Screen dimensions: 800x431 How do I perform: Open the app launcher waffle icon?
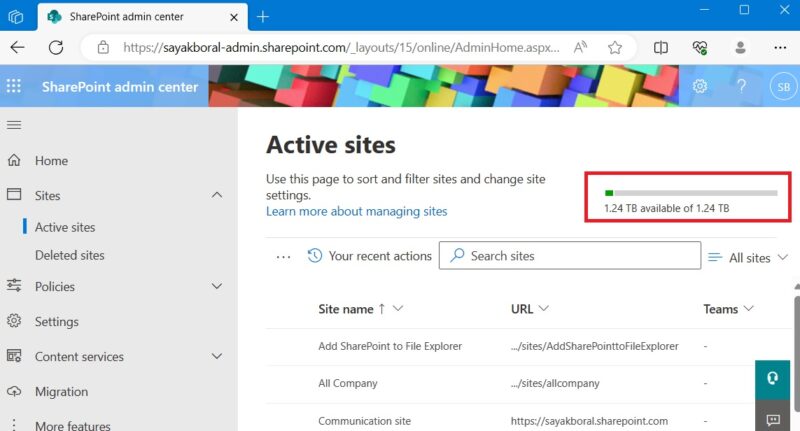pos(14,86)
